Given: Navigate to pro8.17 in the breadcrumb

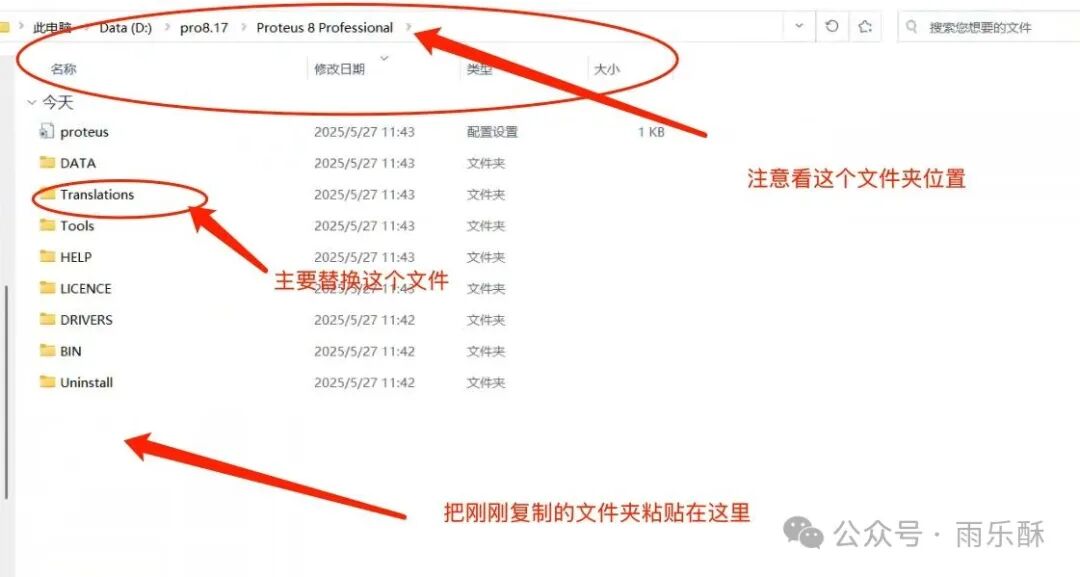Looking at the screenshot, I should [x=205, y=27].
